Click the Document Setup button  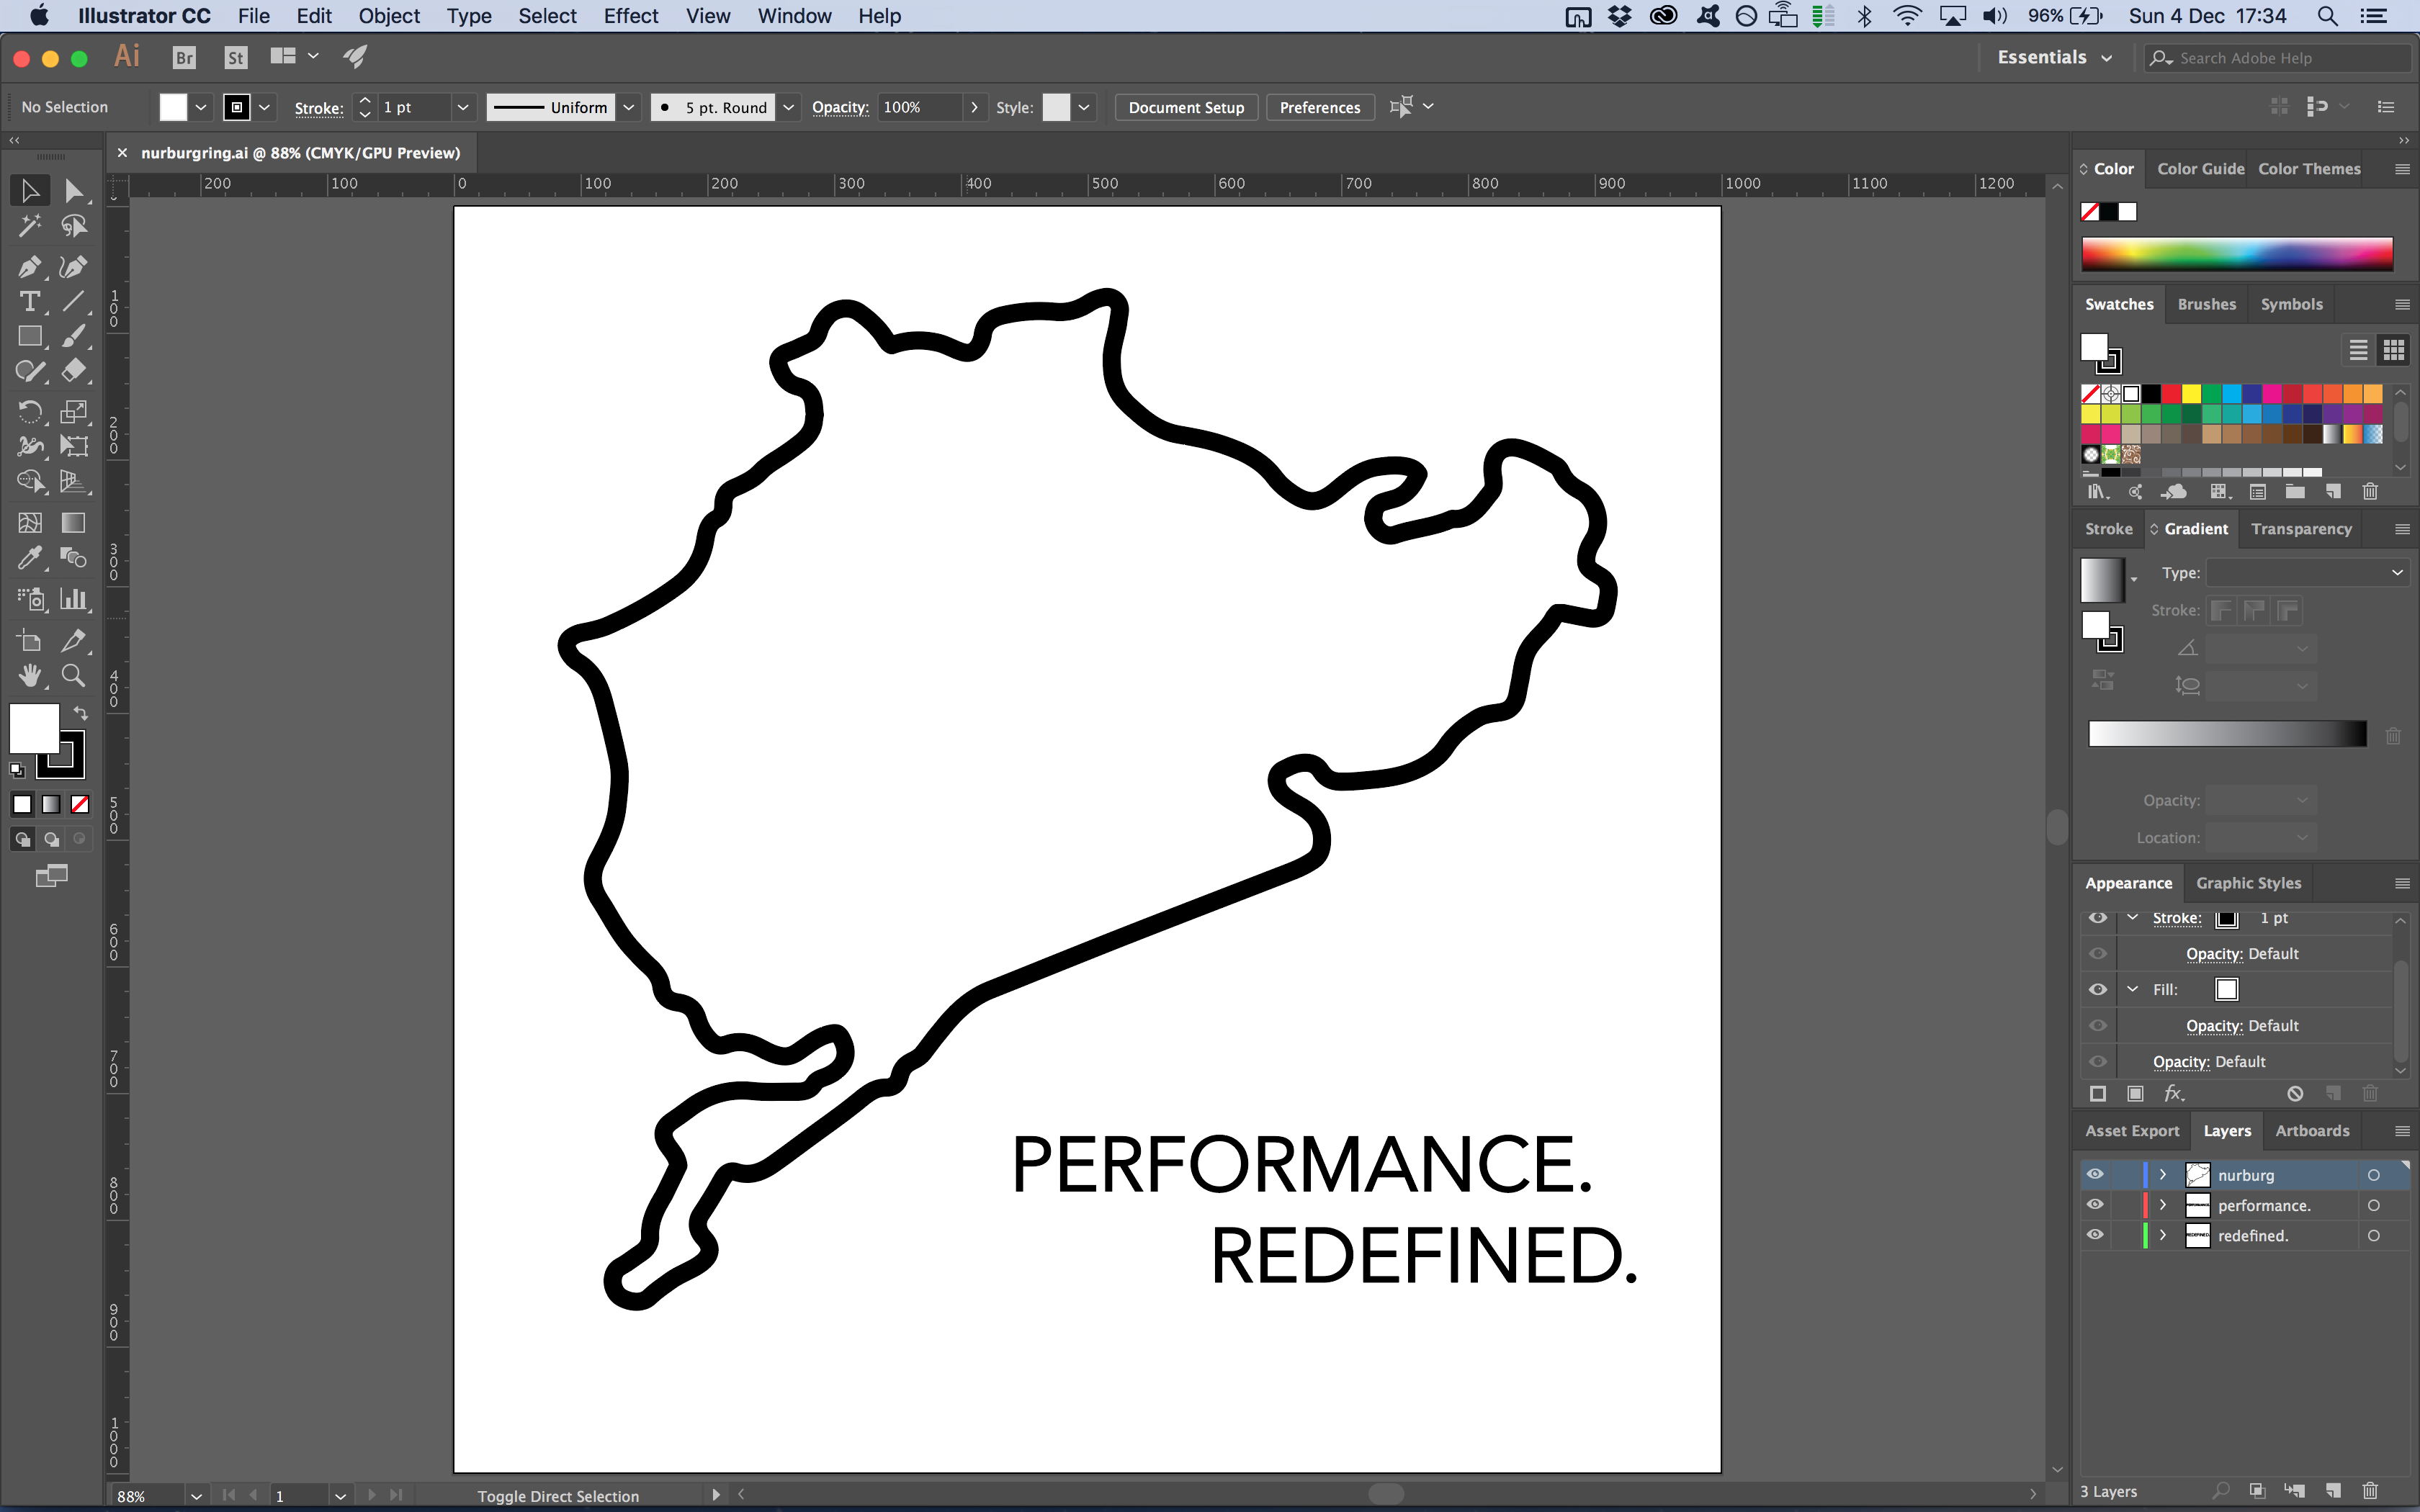click(1186, 107)
